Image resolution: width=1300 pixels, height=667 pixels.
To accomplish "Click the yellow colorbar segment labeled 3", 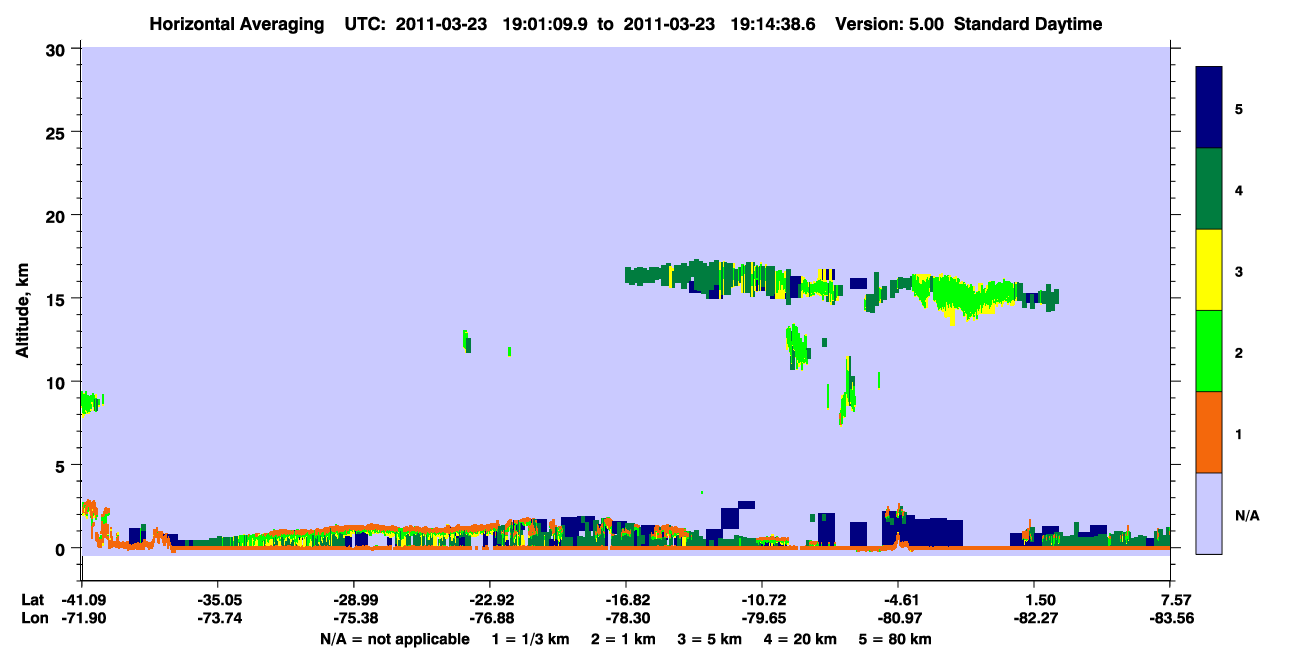I will [1209, 270].
